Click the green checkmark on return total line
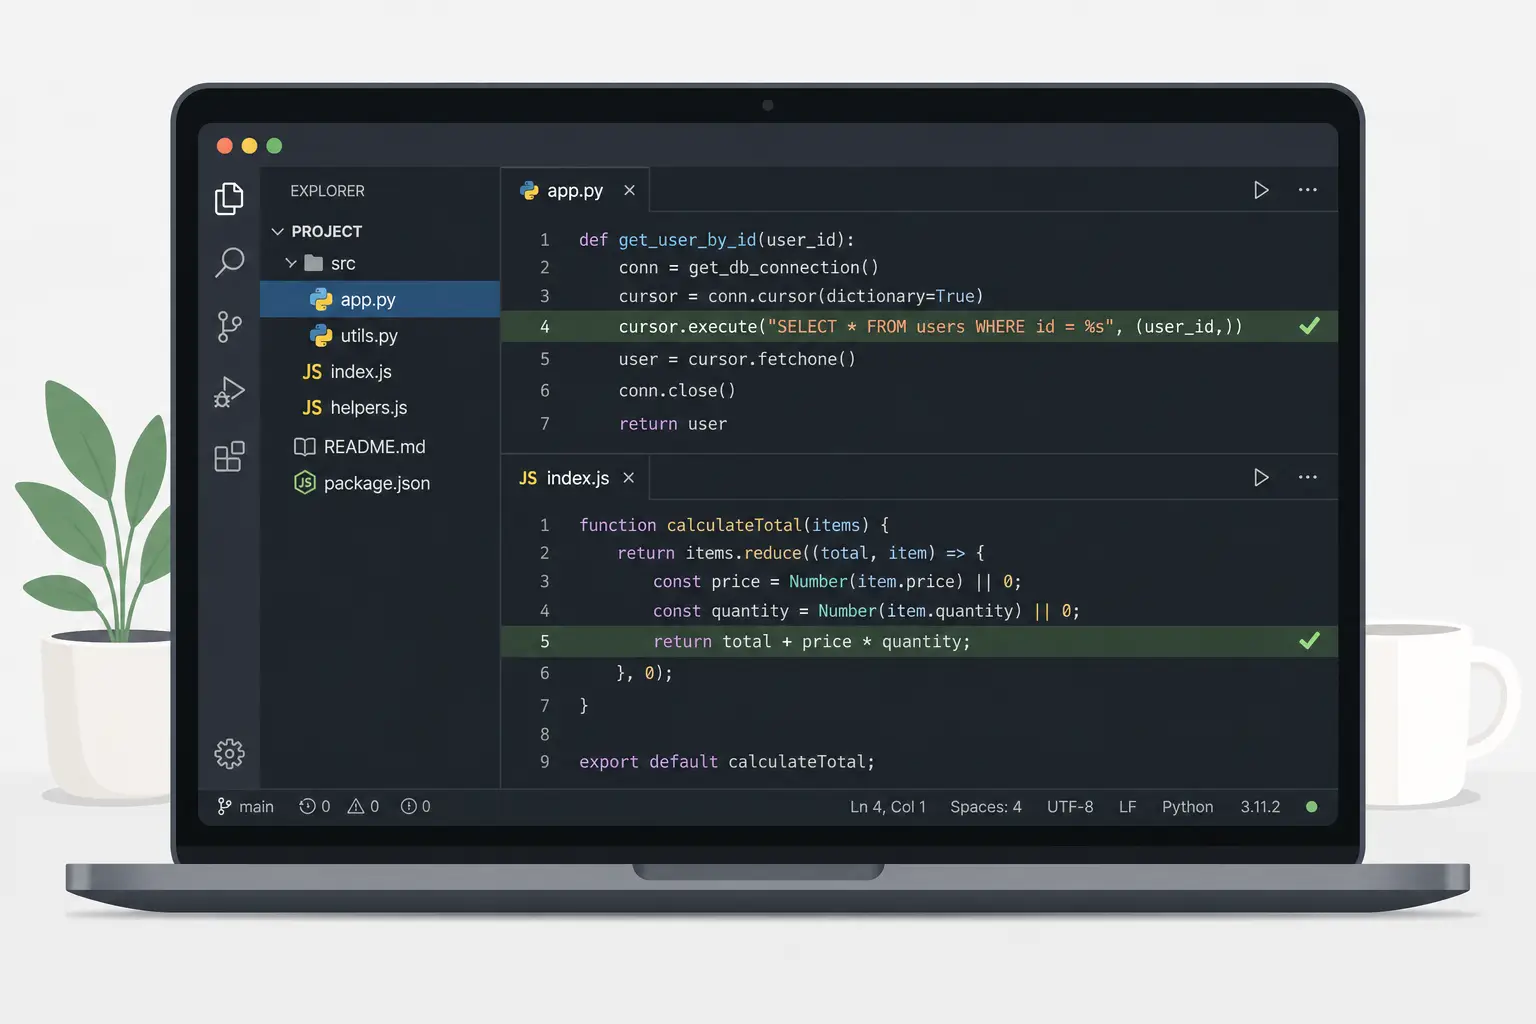 pos(1309,641)
